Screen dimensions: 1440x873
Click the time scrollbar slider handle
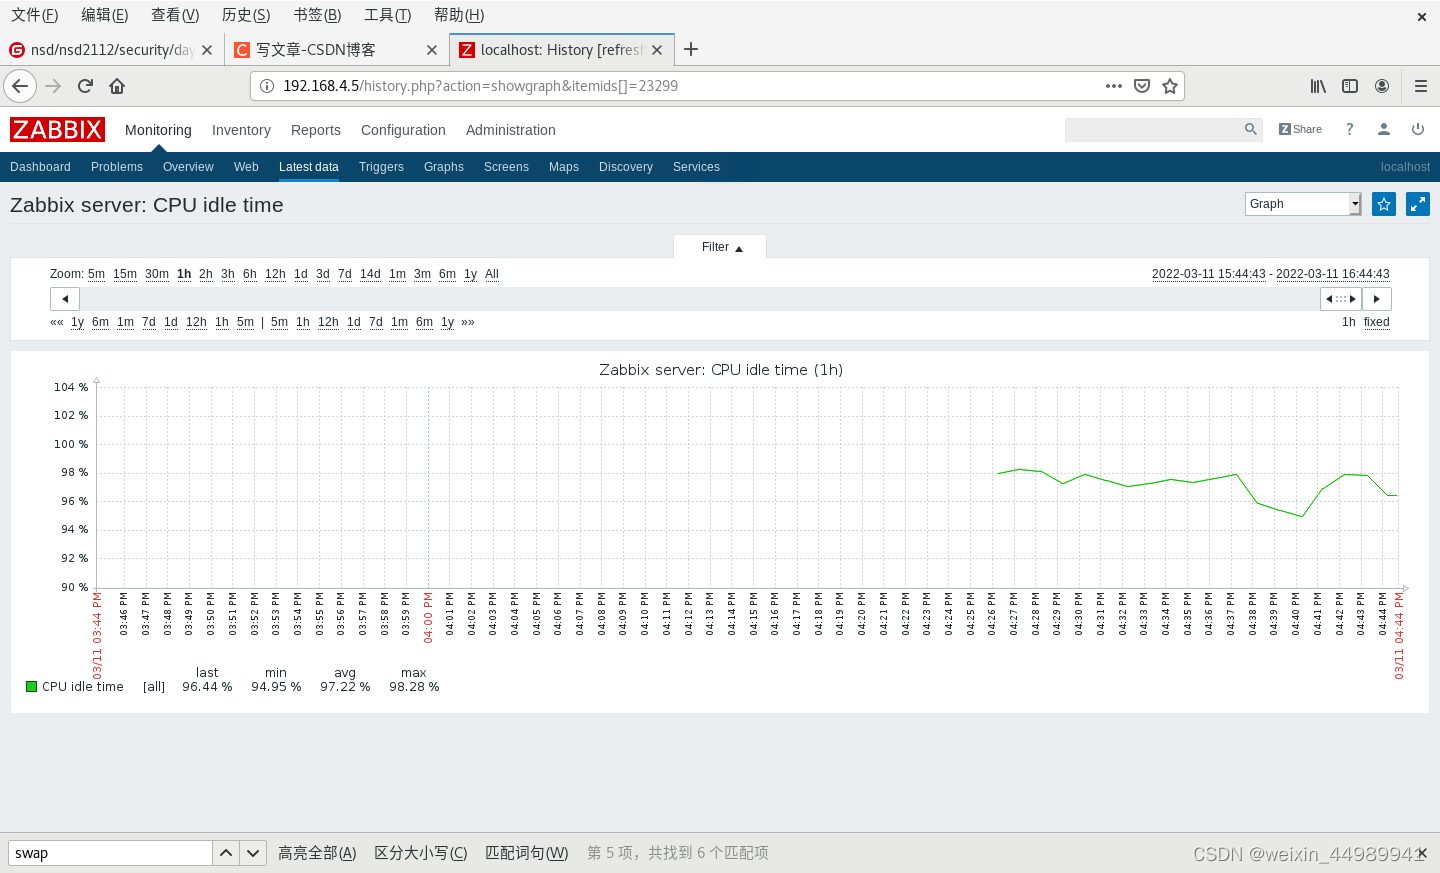1341,299
